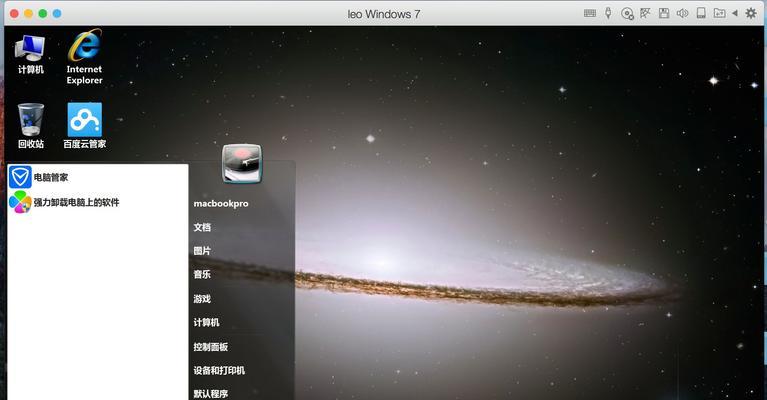This screenshot has width=767, height=400.
Task: Click the yellow minimize window button
Action: (x=28, y=14)
